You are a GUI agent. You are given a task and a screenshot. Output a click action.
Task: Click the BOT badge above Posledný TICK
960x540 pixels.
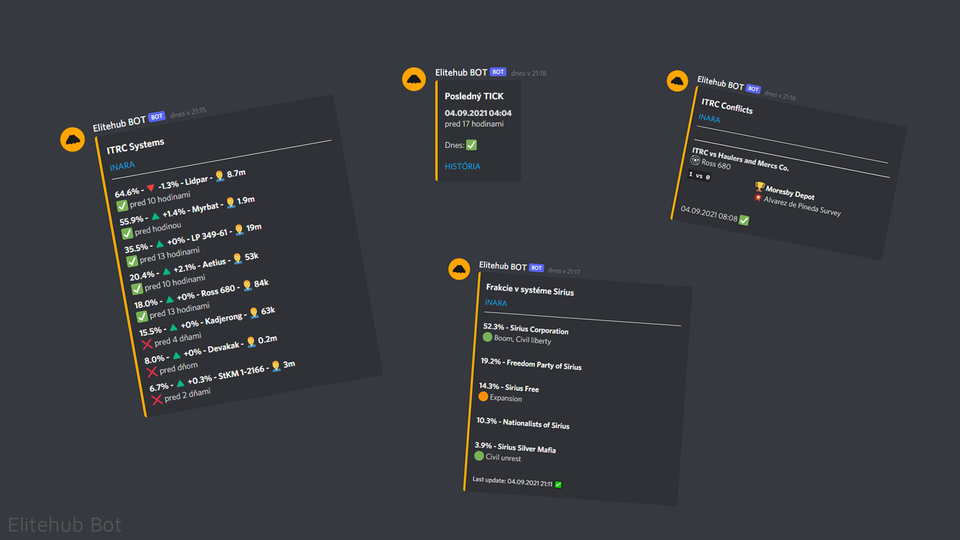498,72
